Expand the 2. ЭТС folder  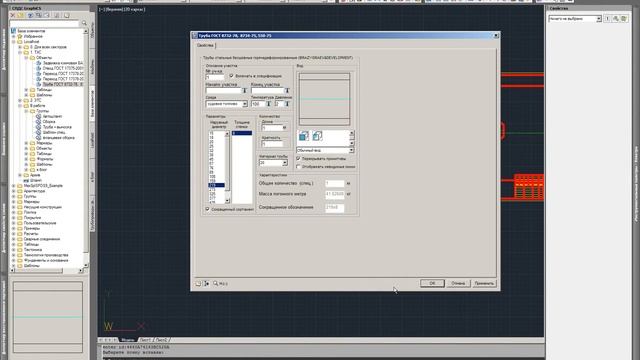click(20, 100)
